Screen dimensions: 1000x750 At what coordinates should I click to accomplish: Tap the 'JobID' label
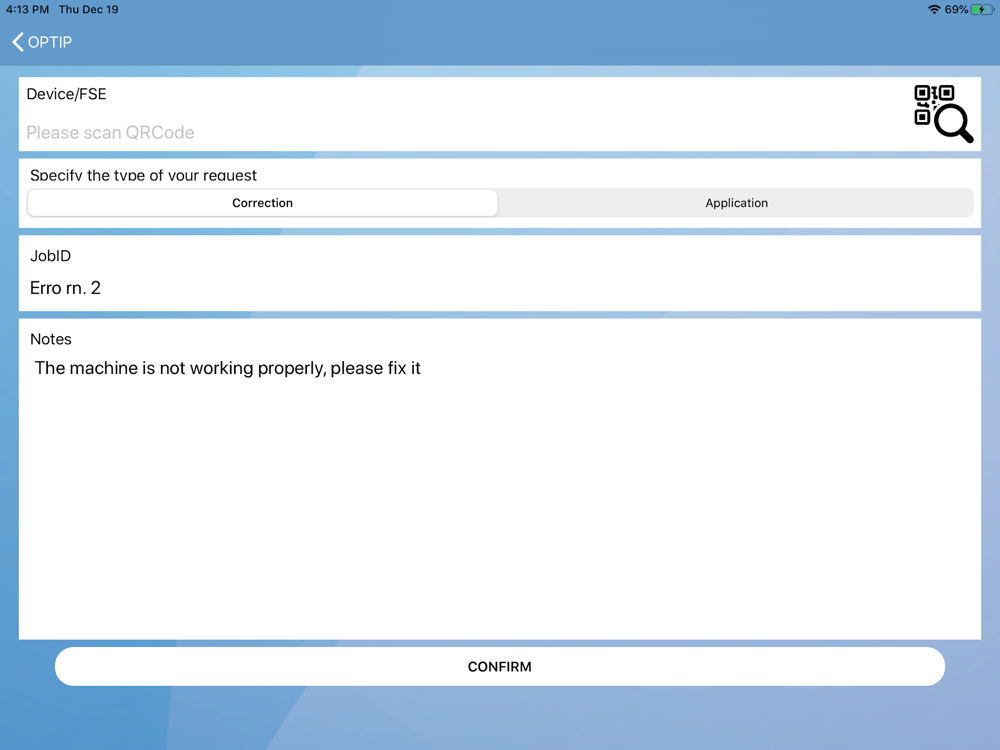[x=50, y=256]
